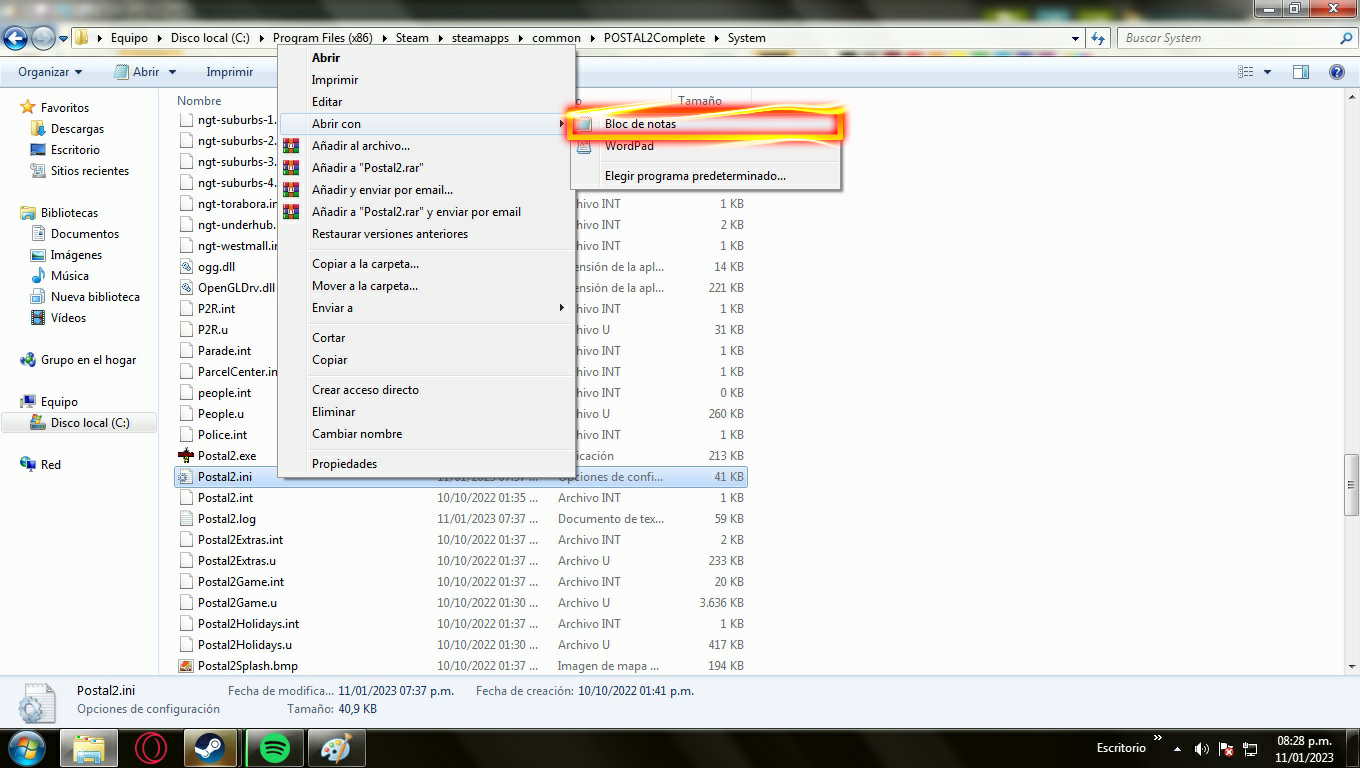Image resolution: width=1360 pixels, height=768 pixels.
Task: Choose Bloc de notas in submenu
Action: 705,124
